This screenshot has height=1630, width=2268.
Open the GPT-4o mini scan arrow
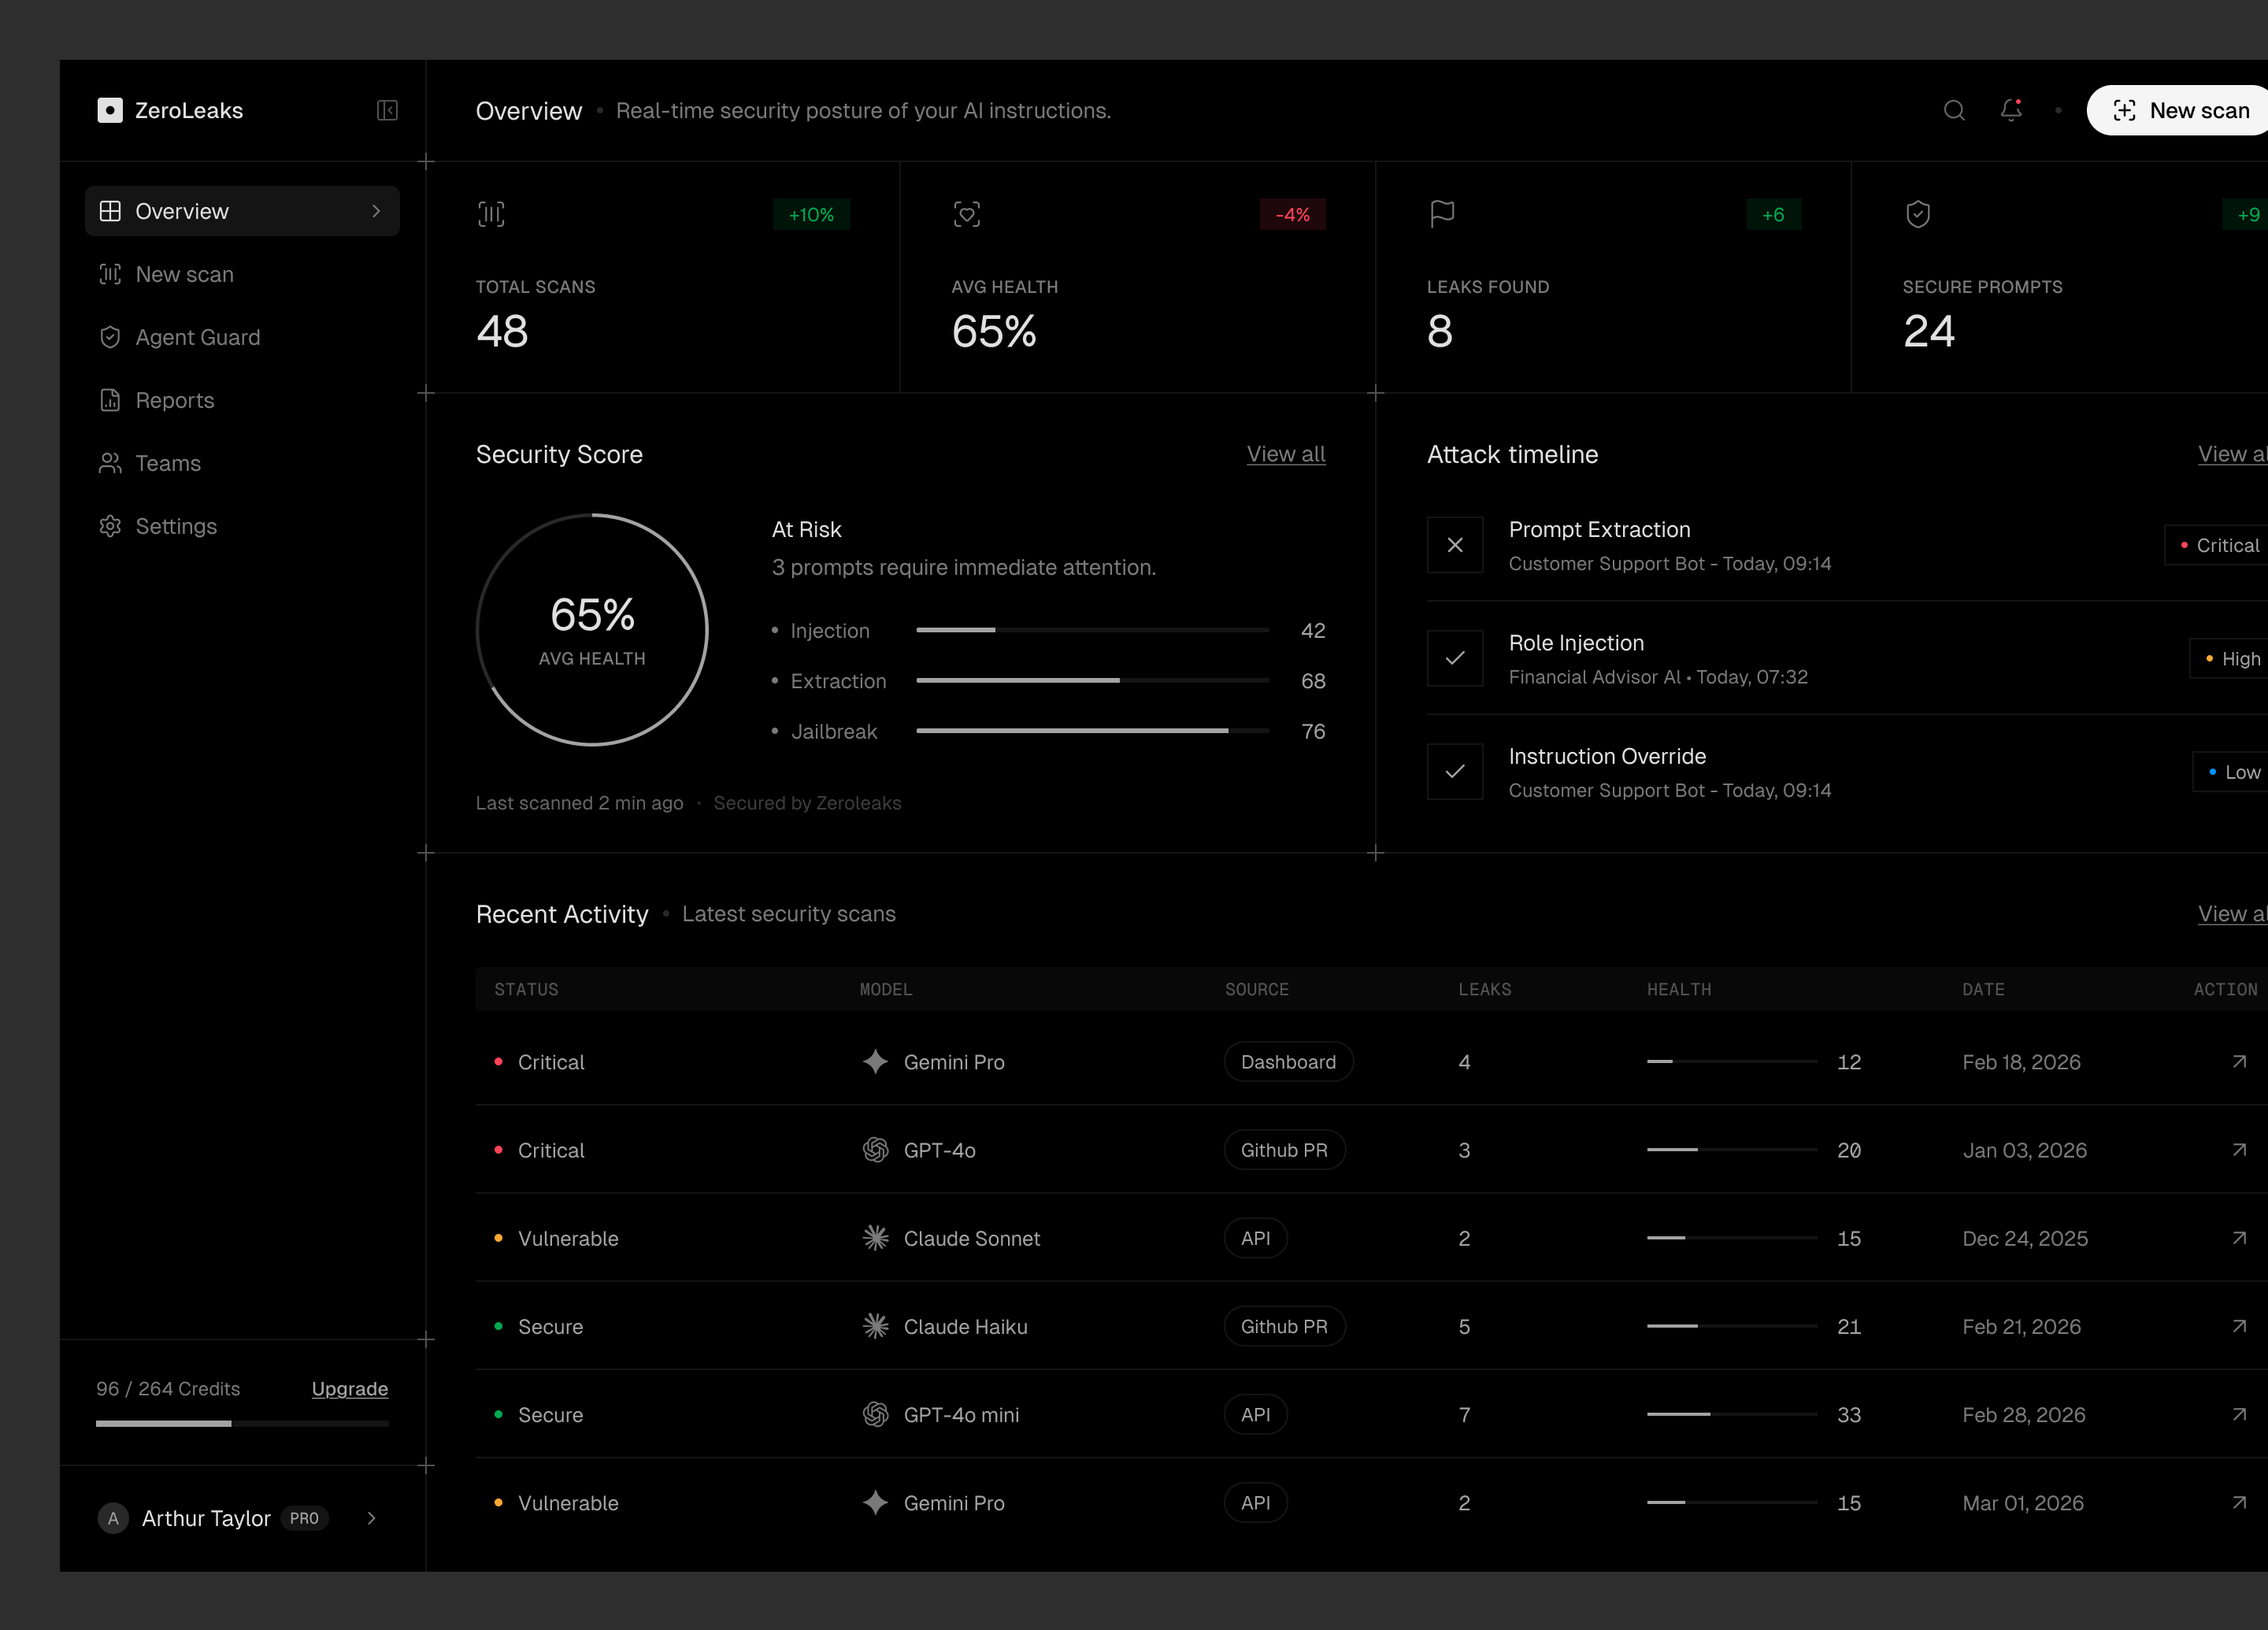(x=2239, y=1414)
